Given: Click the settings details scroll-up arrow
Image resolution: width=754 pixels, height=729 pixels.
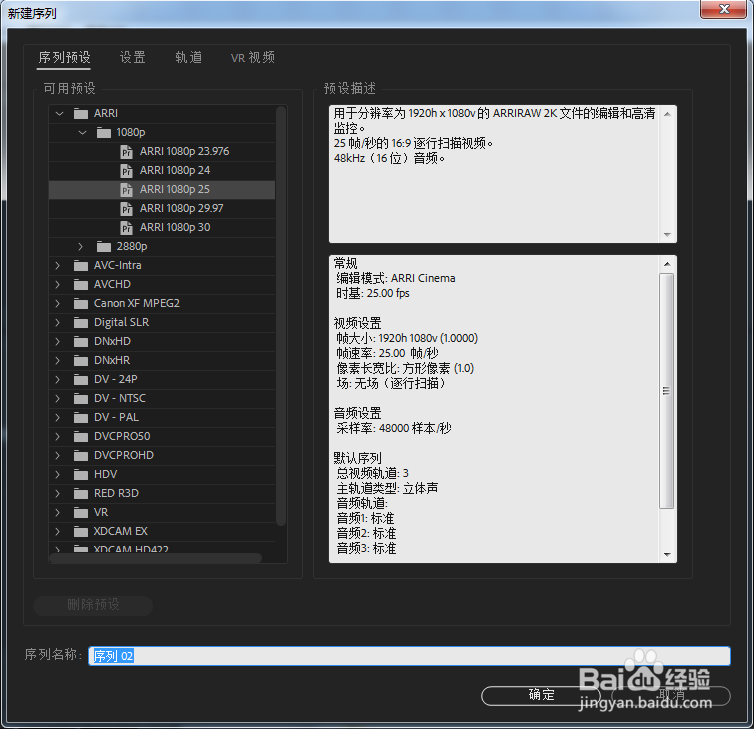Looking at the screenshot, I should pos(667,264).
